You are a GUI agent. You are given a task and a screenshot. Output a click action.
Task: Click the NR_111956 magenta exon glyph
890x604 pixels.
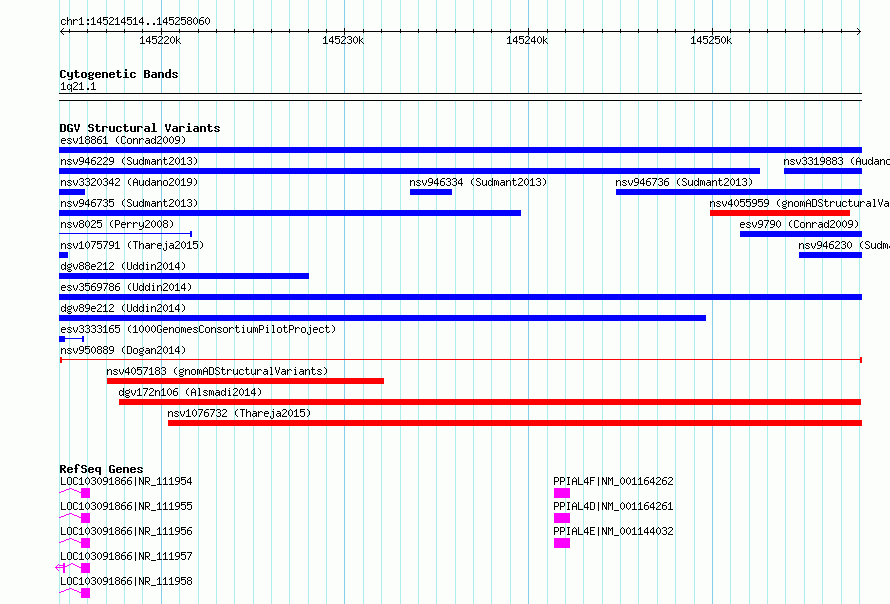click(86, 543)
